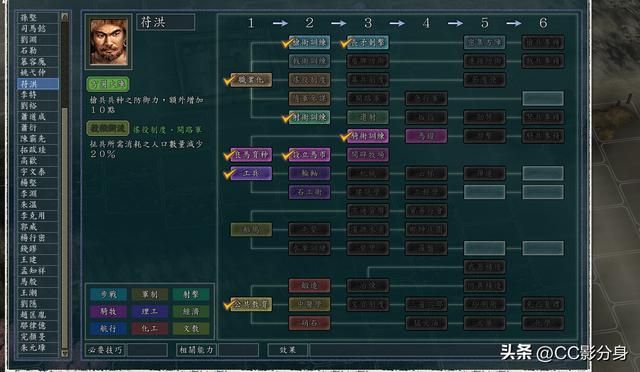
Task: Select the 石工術 tech node
Action: coord(309,192)
